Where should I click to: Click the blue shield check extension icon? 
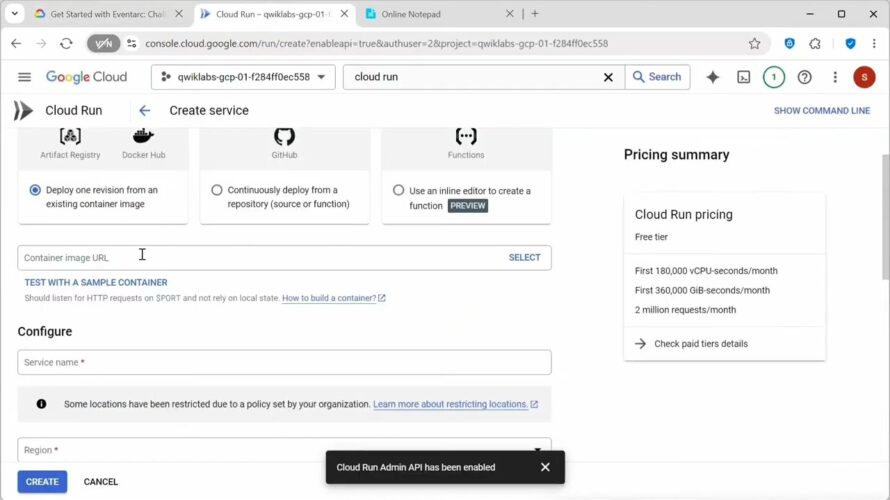click(x=850, y=43)
